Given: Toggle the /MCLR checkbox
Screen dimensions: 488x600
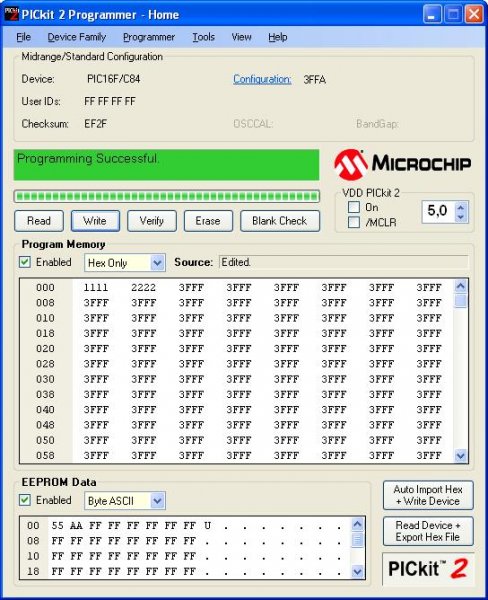Looking at the screenshot, I should click(x=354, y=222).
